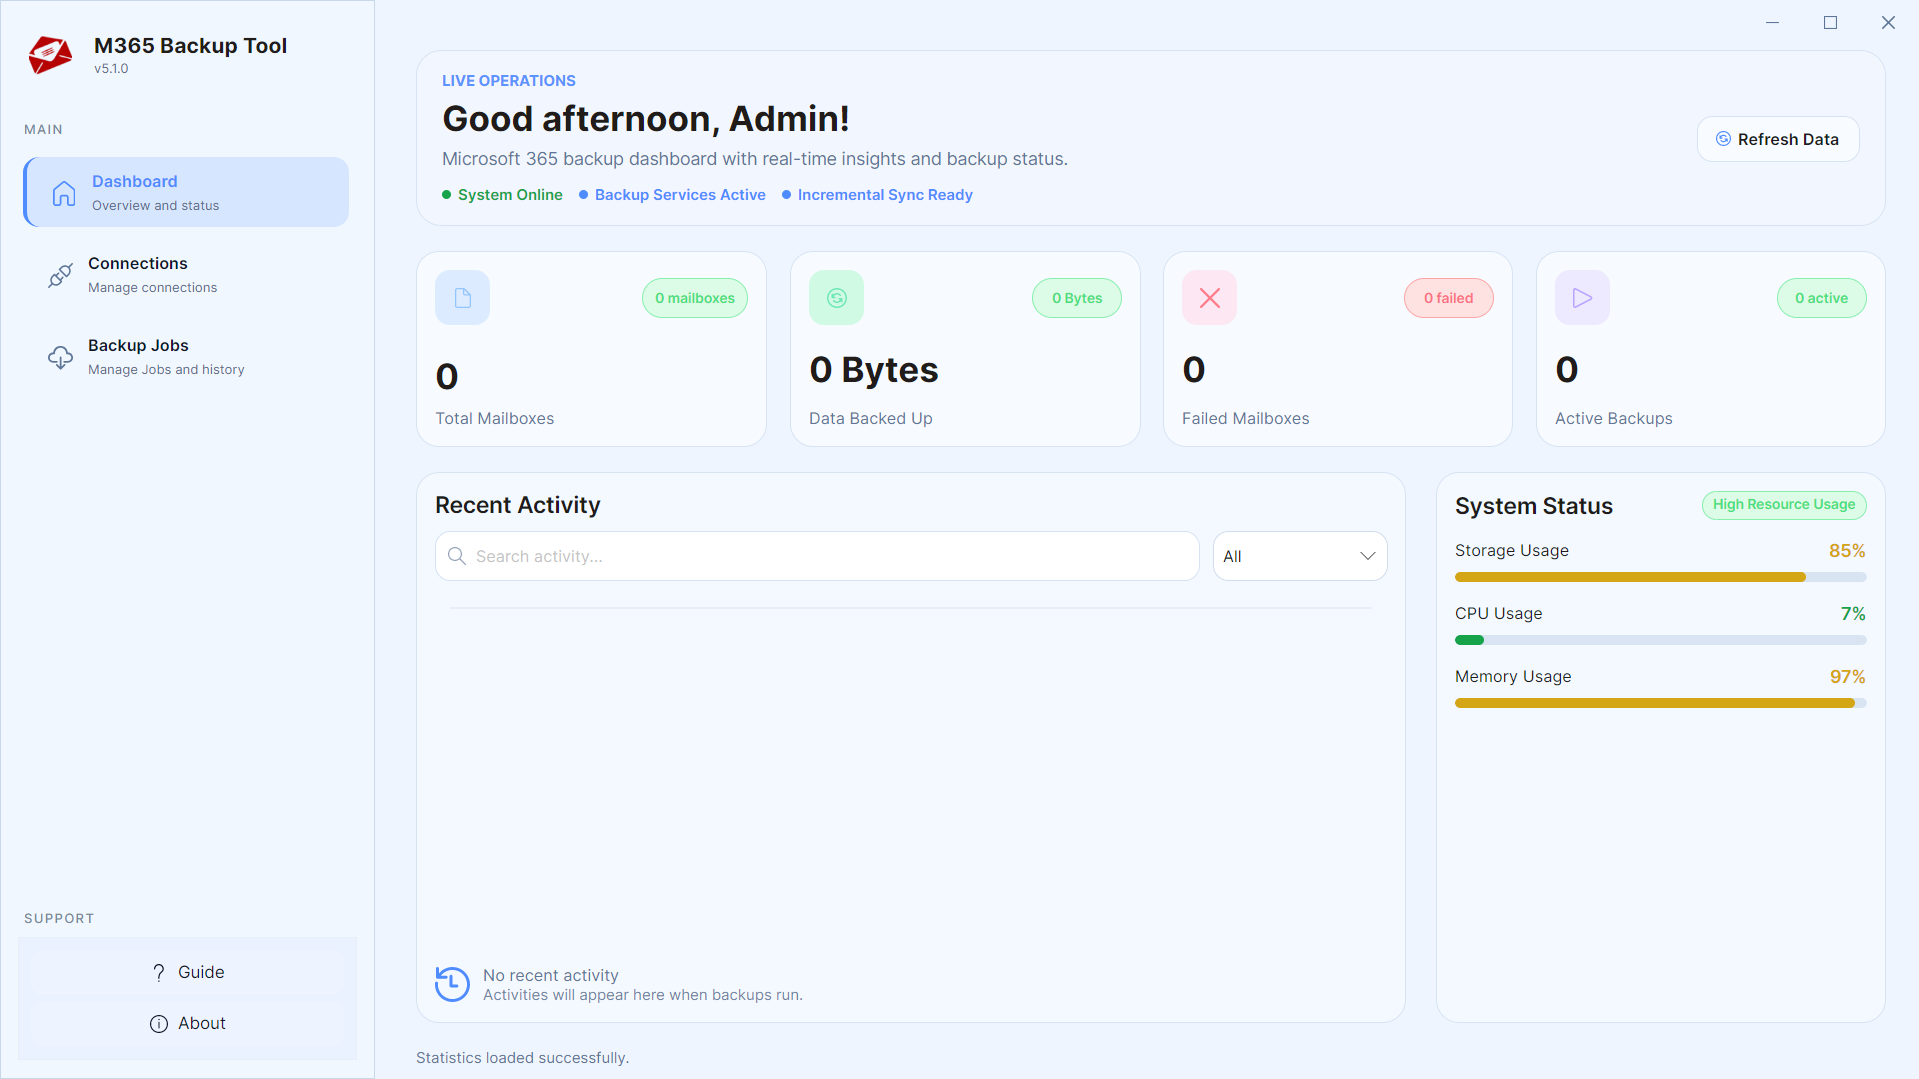Viewport: 1919px width, 1079px height.
Task: Open Backup Jobs from the sidebar
Action: pyautogui.click(x=186, y=356)
